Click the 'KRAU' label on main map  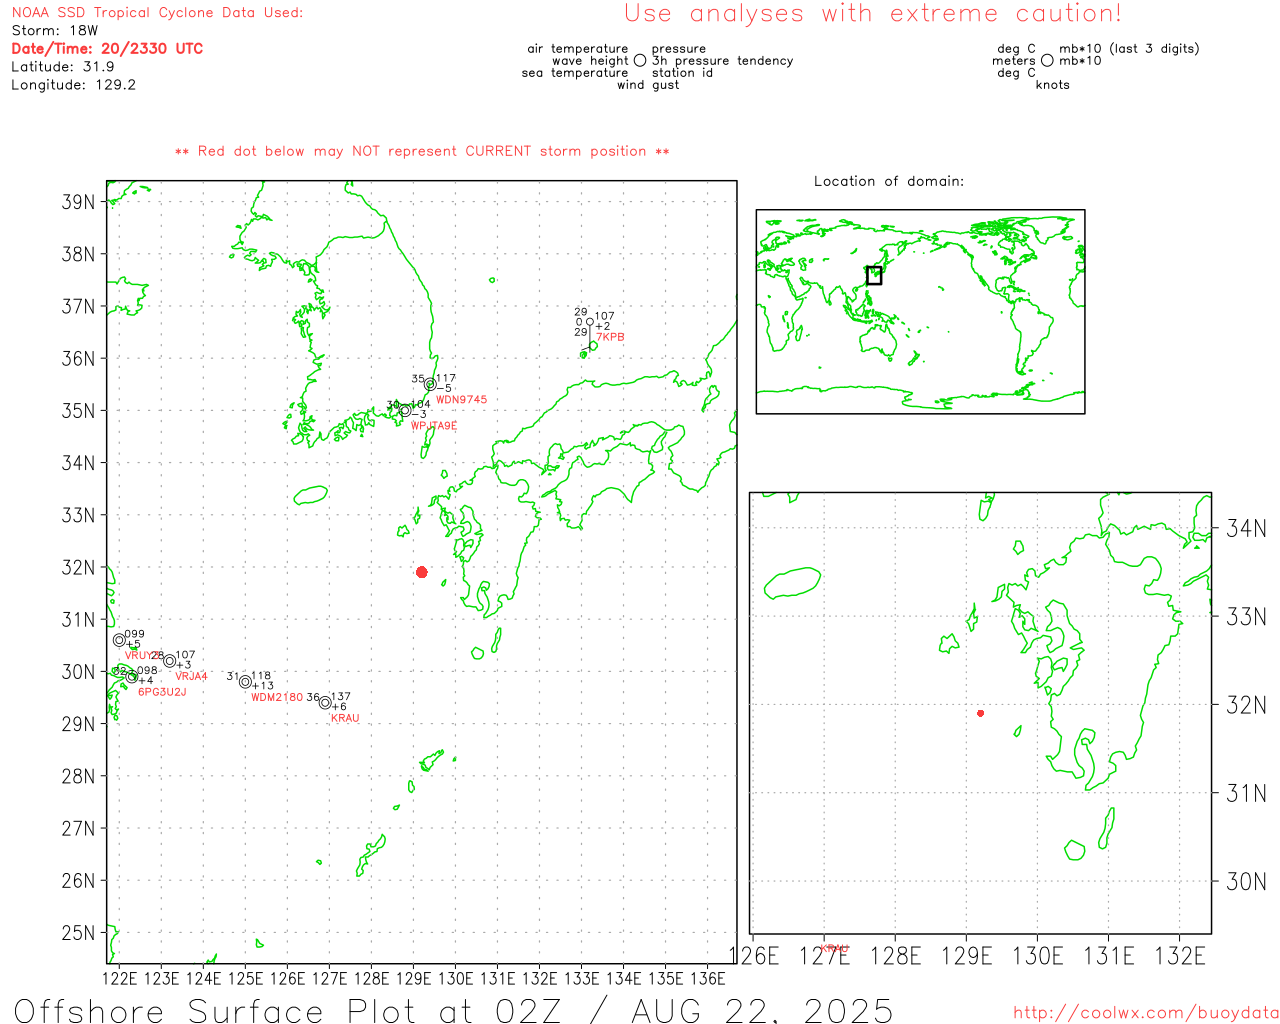pyautogui.click(x=345, y=719)
